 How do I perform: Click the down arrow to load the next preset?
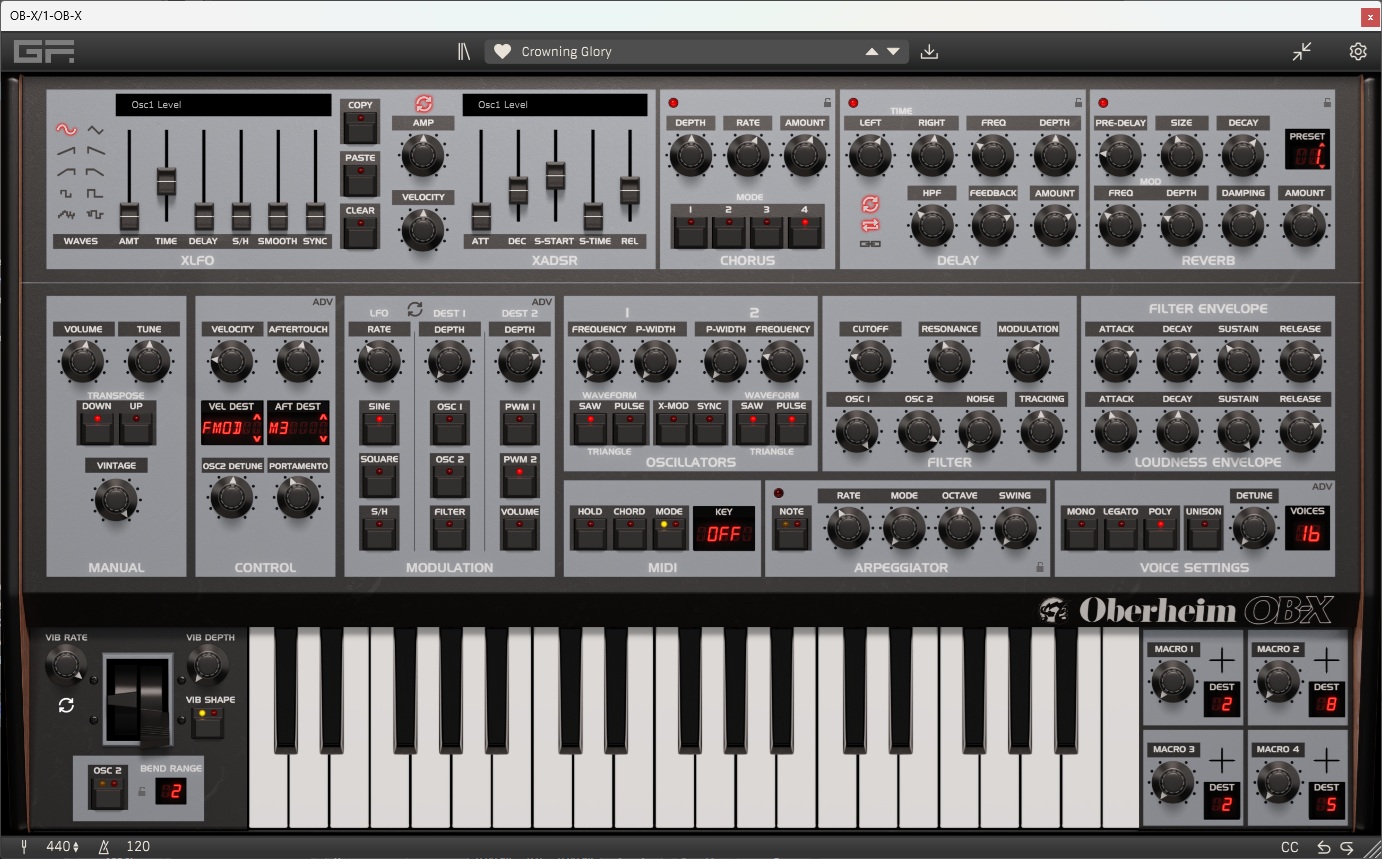893,51
